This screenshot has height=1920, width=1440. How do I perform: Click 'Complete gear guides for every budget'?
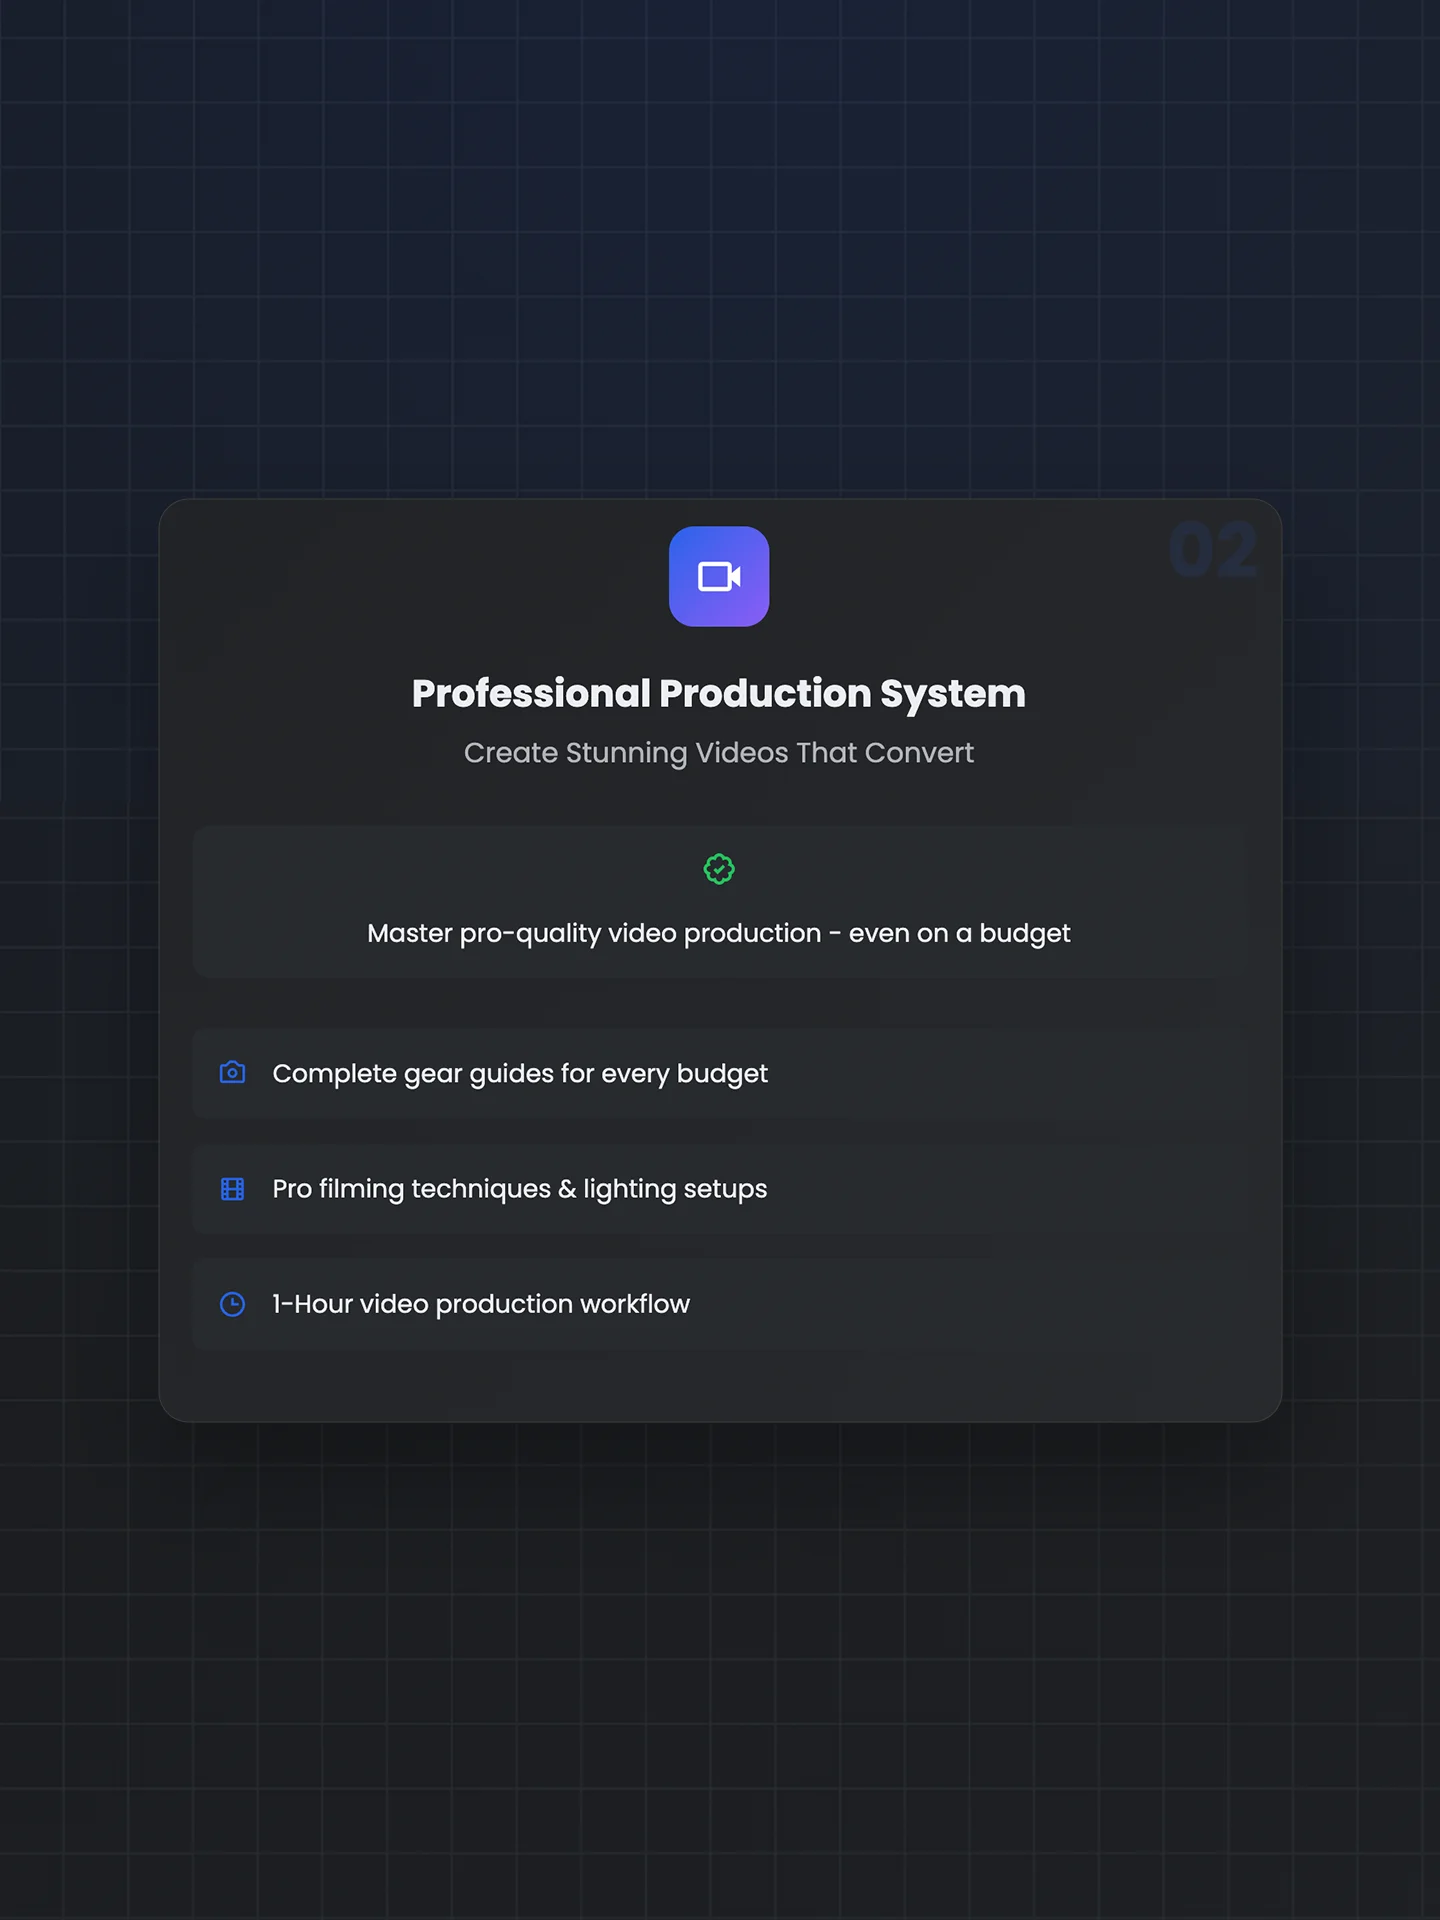click(520, 1073)
